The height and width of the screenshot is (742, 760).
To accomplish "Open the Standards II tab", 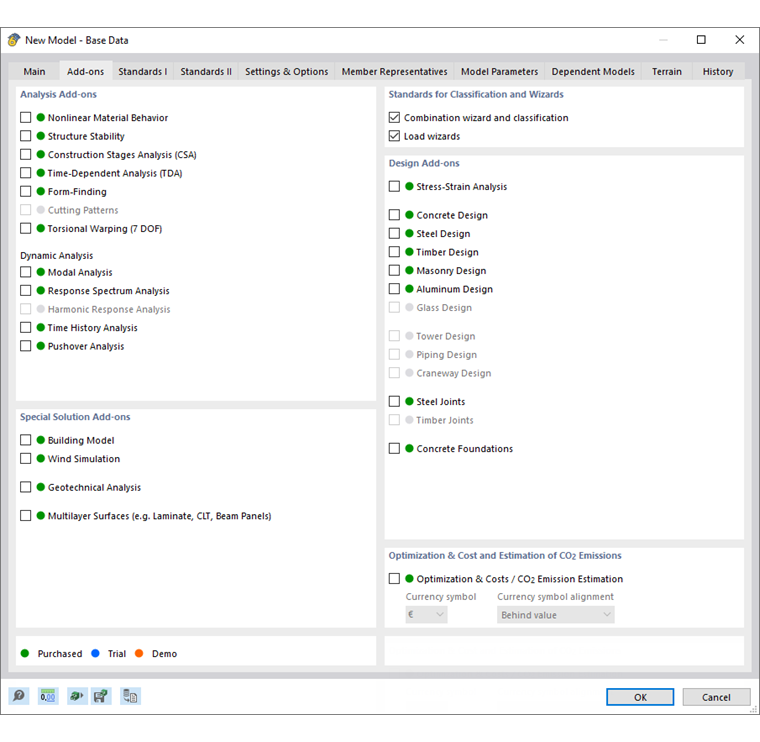I will [x=206, y=71].
